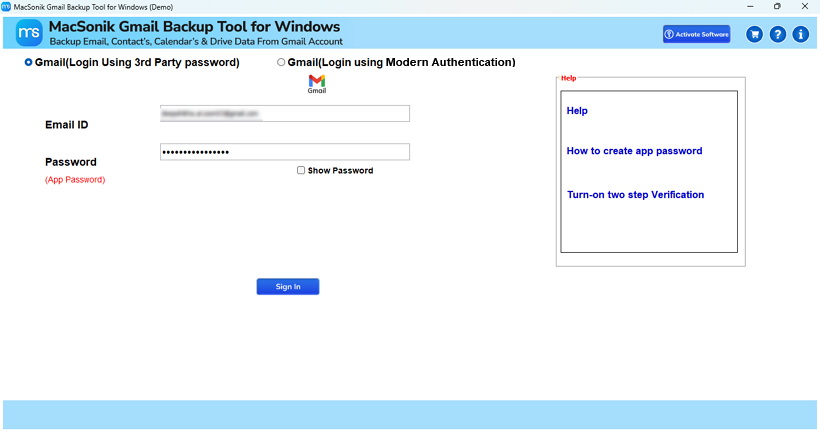Screen dimensions: 820x432
Task: Focus the Email ID input field
Action: coord(285,113)
